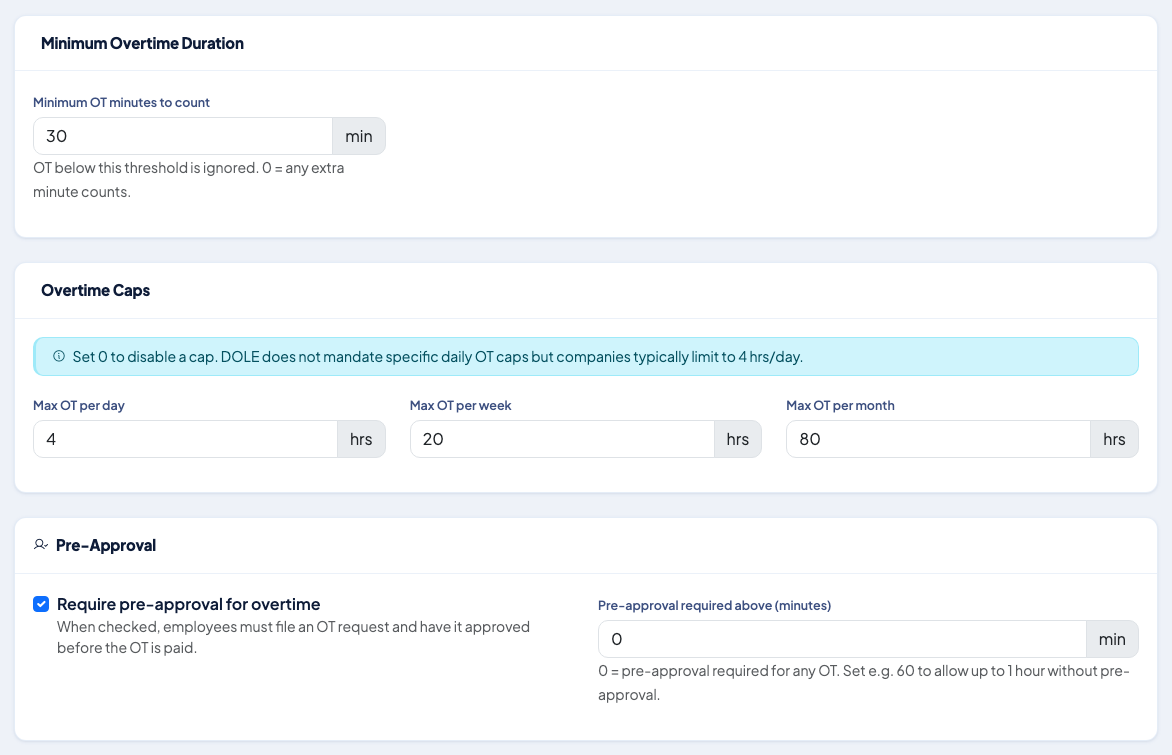Uncheck Require pre-approval for overtime checkbox
The width and height of the screenshot is (1172, 755).
[x=41, y=604]
